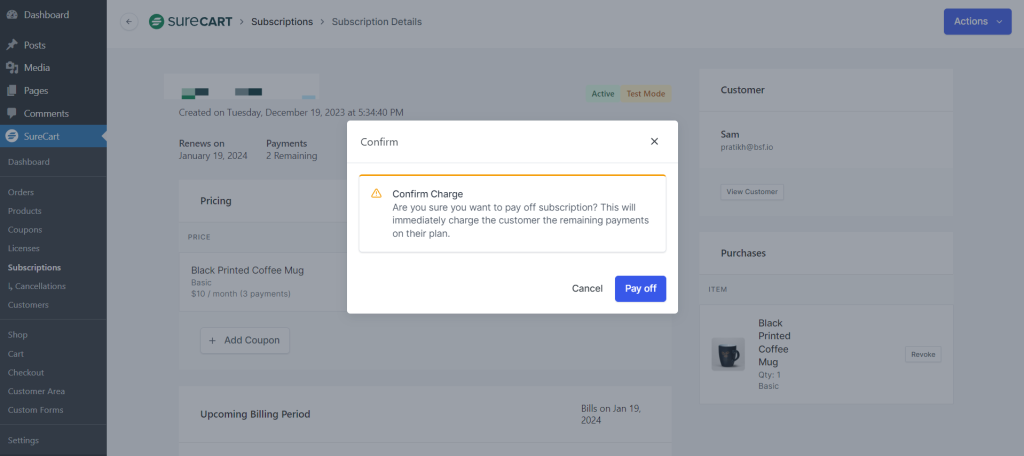Click the Comments bubble icon
The width and height of the screenshot is (1024, 456).
tap(12, 114)
